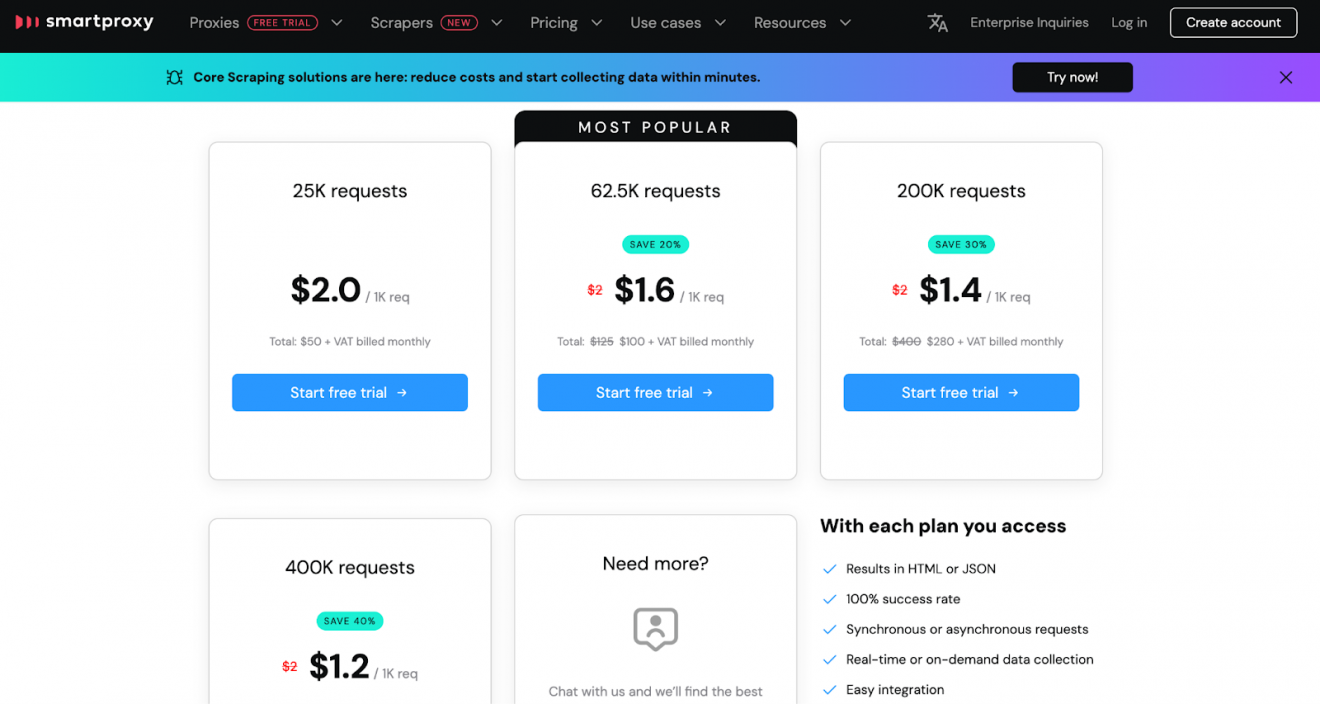Click the Try now! button
Image resolution: width=1320 pixels, height=704 pixels.
[1072, 77]
